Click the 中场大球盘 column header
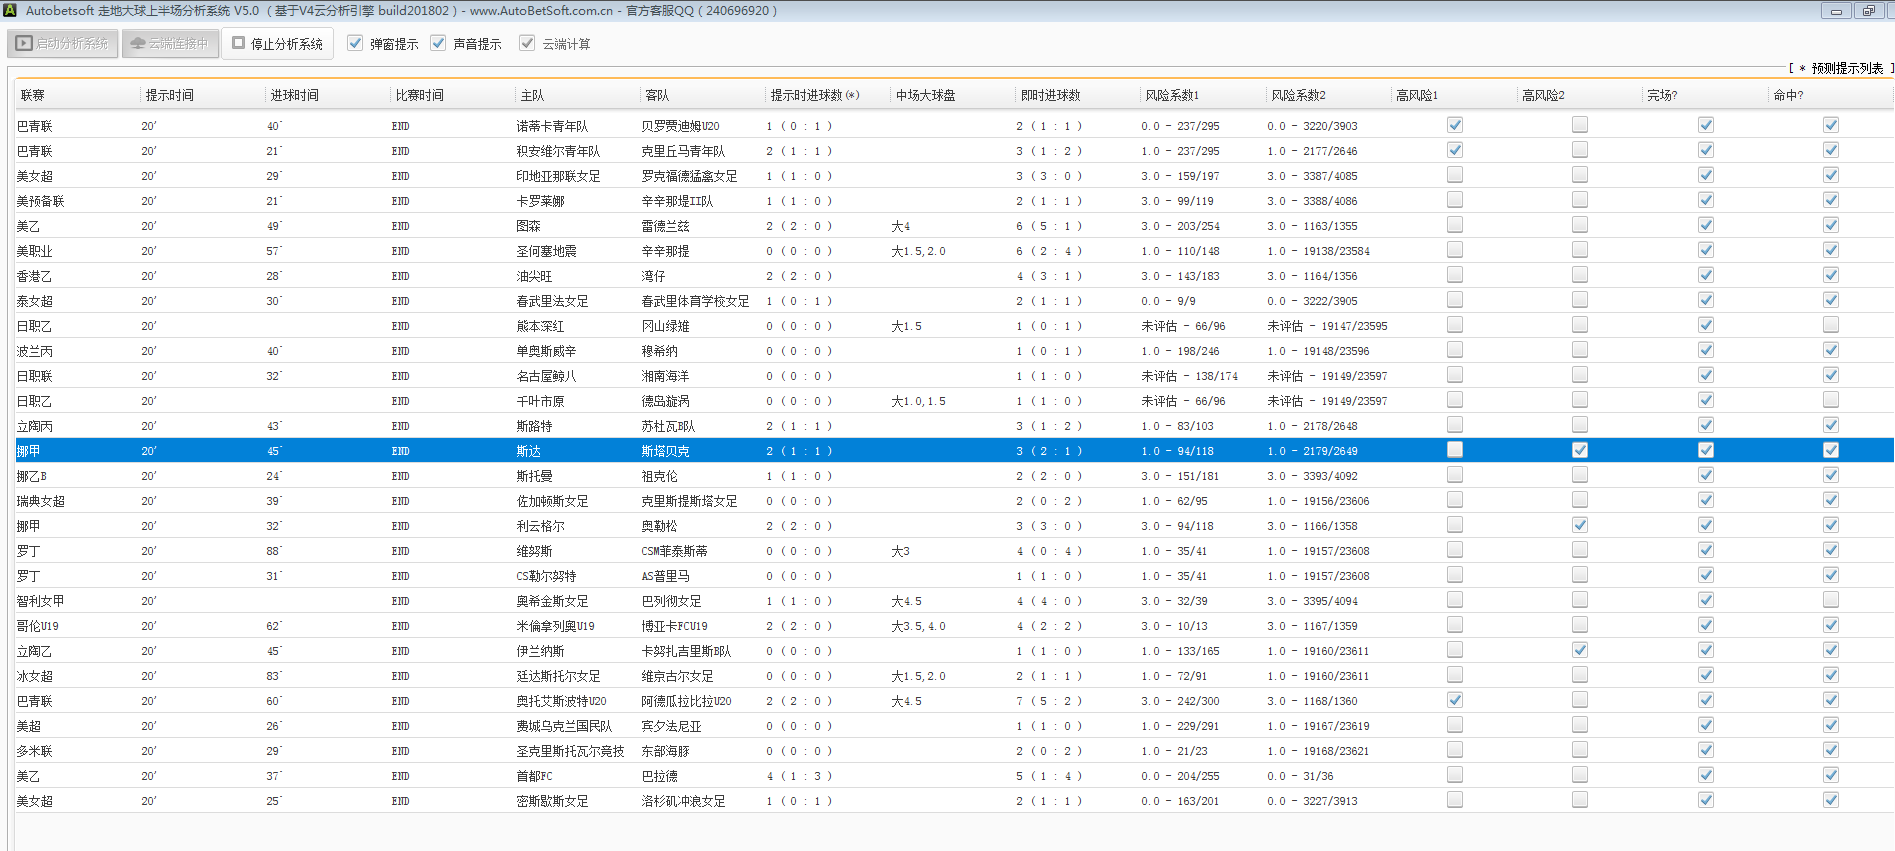 (x=925, y=95)
